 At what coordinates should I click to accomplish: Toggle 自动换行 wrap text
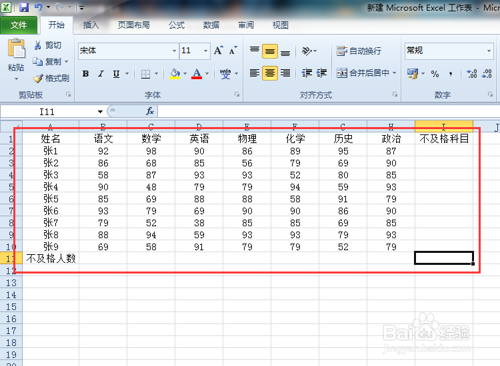tap(359, 51)
